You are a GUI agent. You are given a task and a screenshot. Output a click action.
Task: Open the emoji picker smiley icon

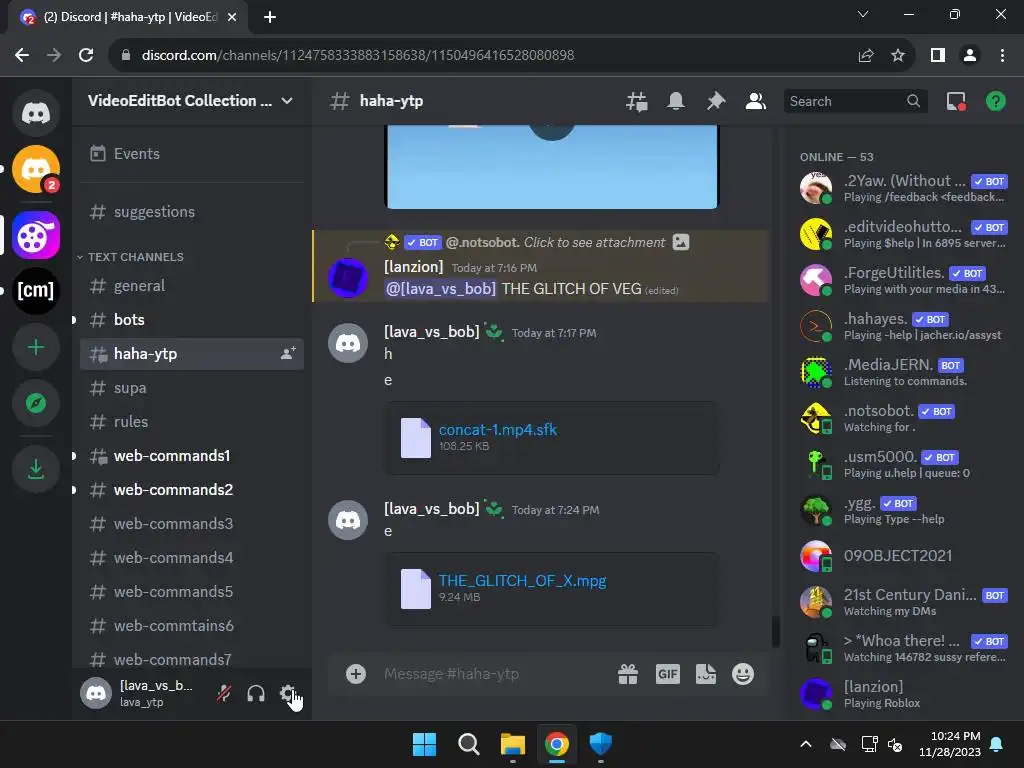743,674
